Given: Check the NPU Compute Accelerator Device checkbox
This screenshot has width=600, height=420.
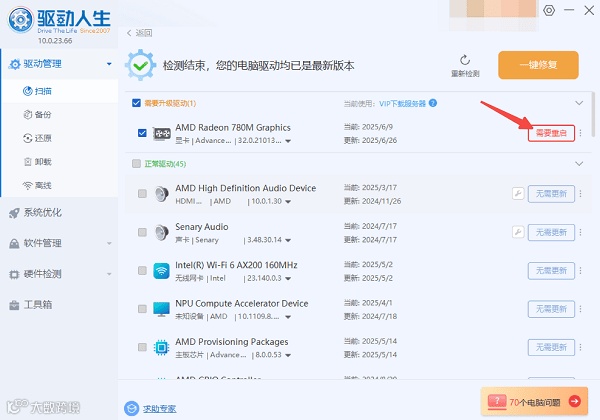Looking at the screenshot, I should pos(142,309).
